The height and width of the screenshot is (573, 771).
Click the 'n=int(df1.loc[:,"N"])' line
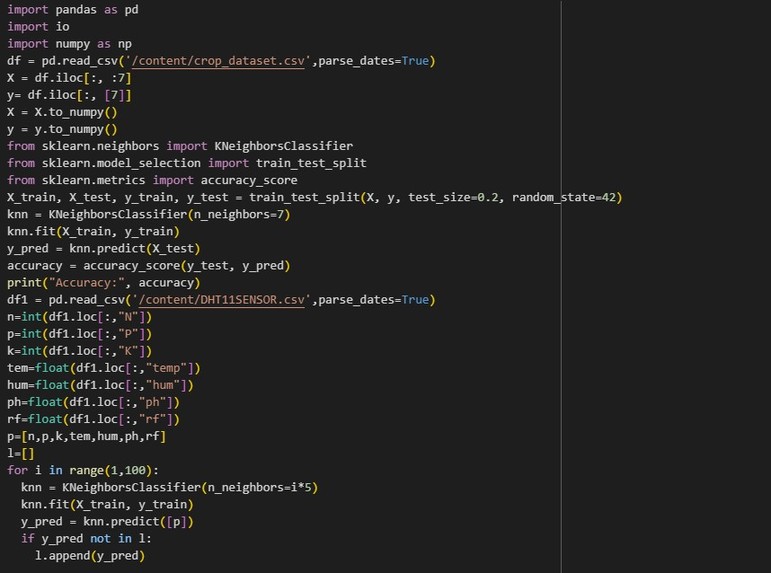80,317
